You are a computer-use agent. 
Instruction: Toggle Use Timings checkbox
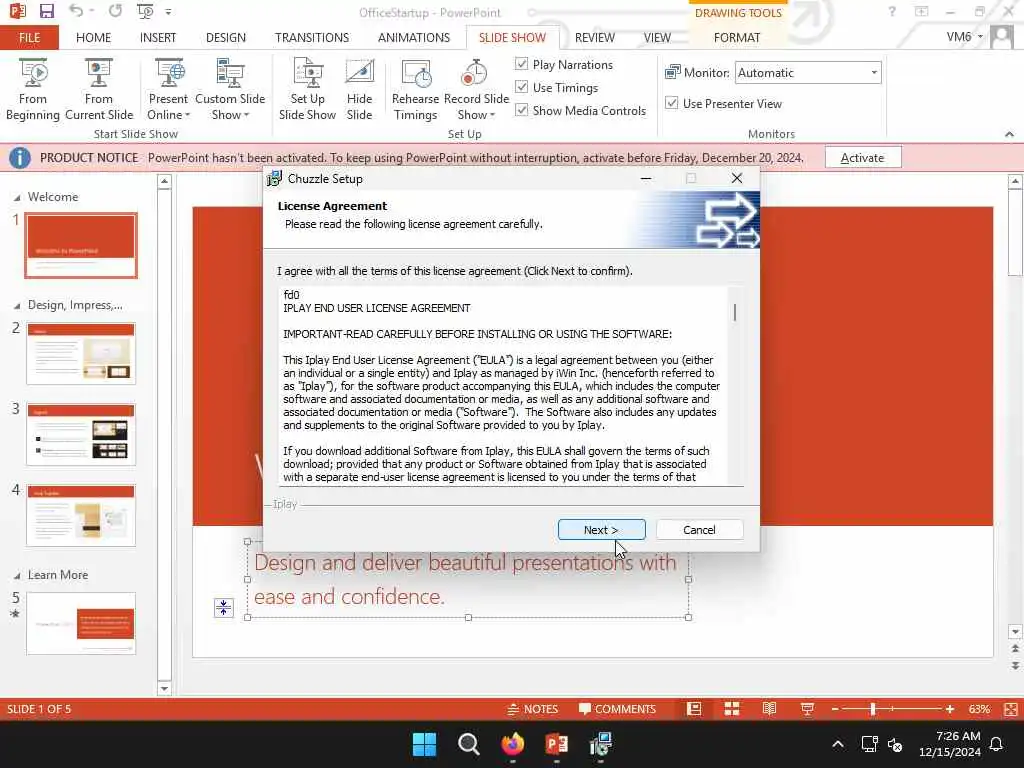(521, 87)
